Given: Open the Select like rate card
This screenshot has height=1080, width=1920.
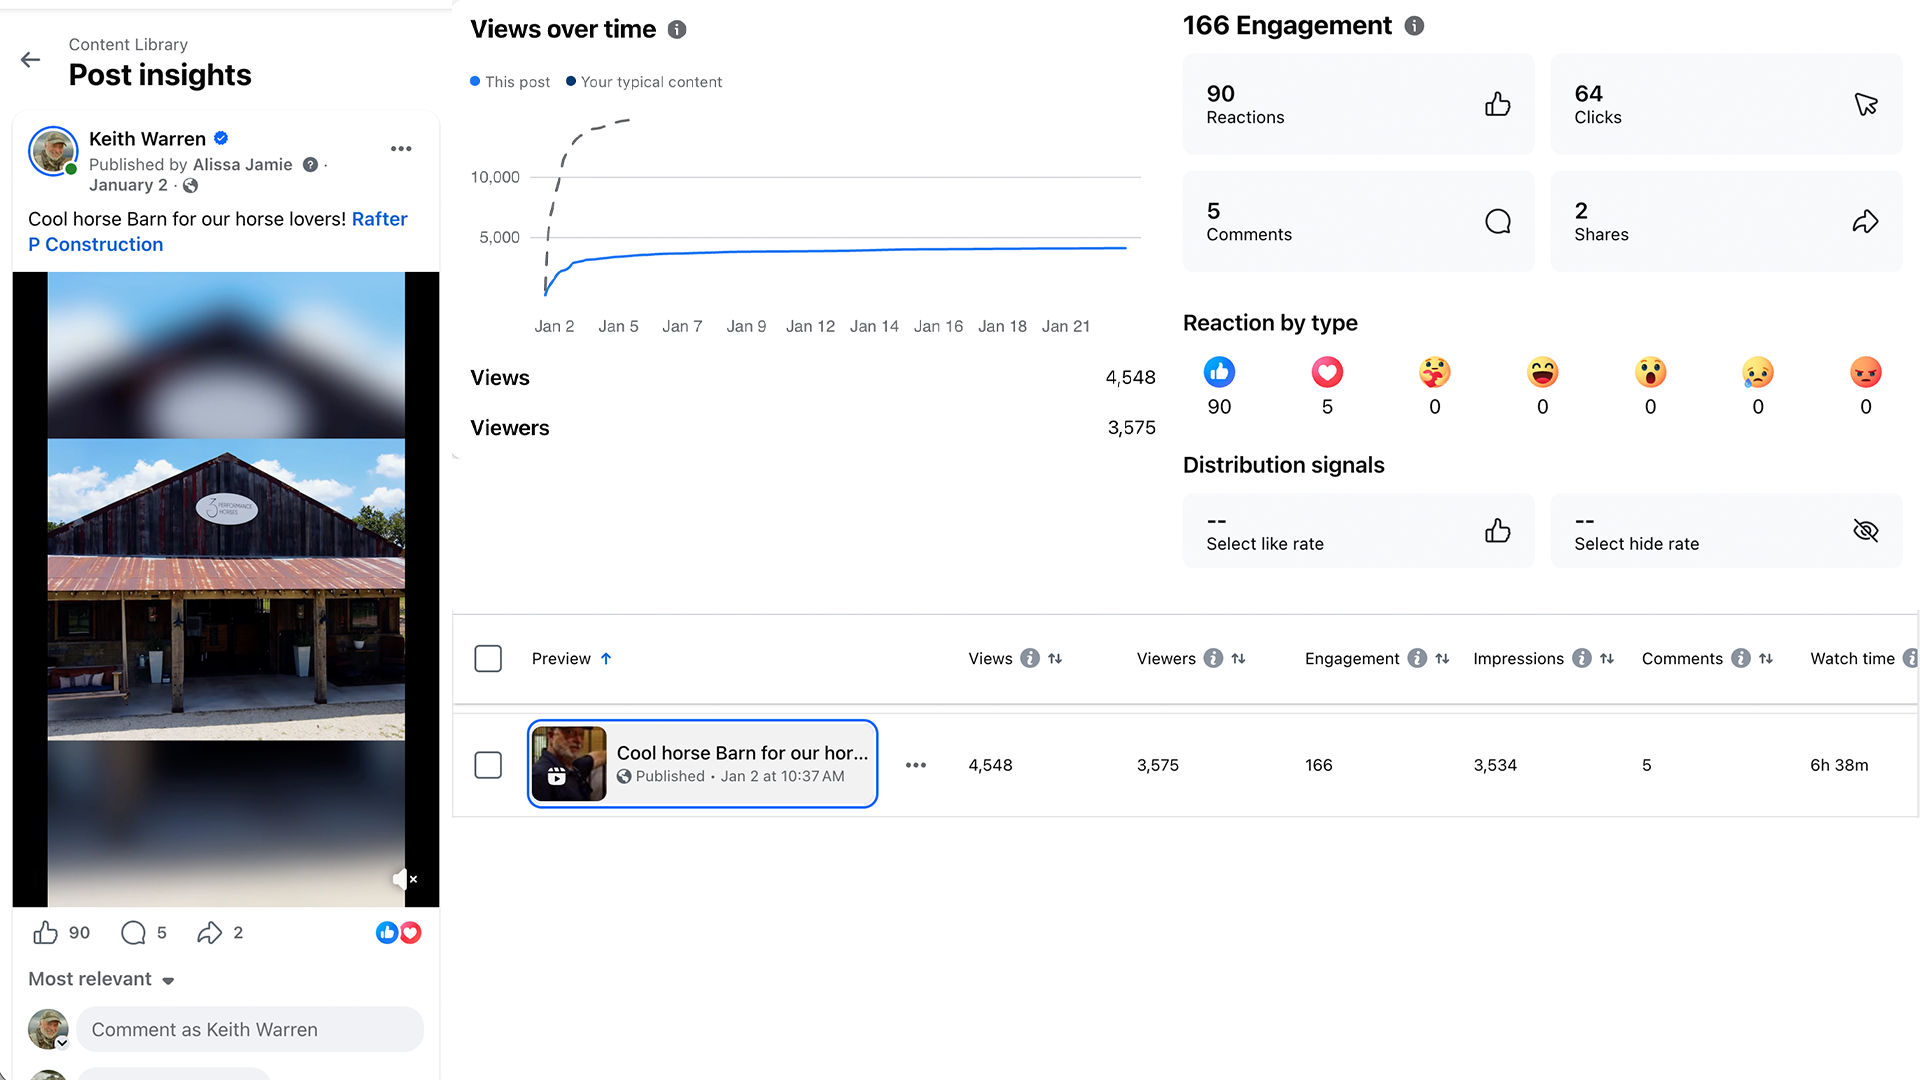Looking at the screenshot, I should click(x=1358, y=531).
